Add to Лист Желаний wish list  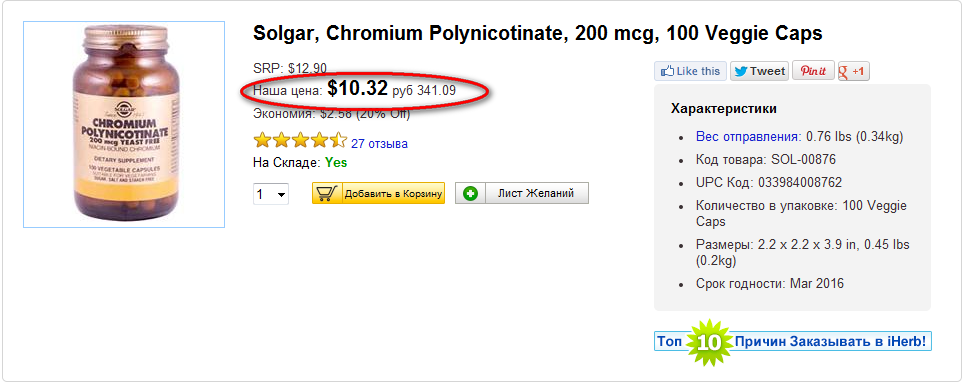[x=522, y=193]
